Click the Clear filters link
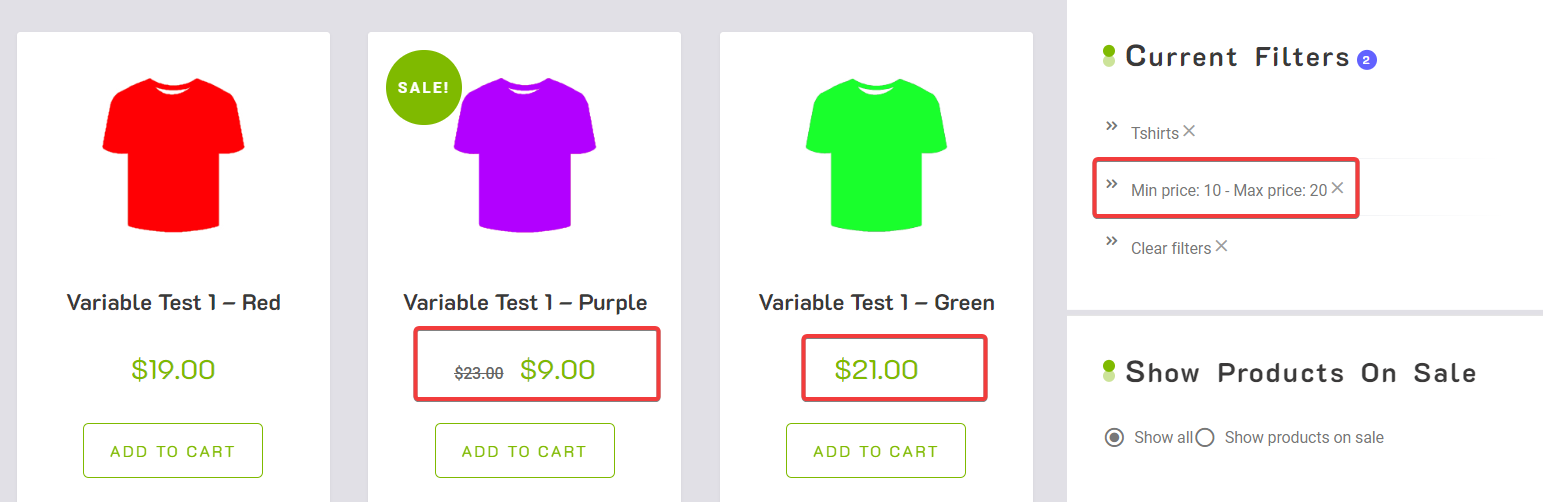 1171,248
